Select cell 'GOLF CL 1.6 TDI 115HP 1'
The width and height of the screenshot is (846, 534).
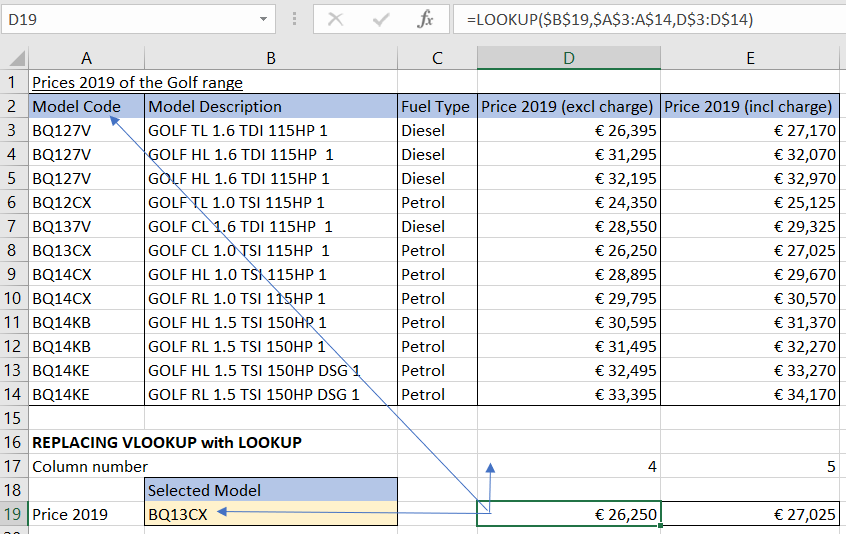point(271,227)
